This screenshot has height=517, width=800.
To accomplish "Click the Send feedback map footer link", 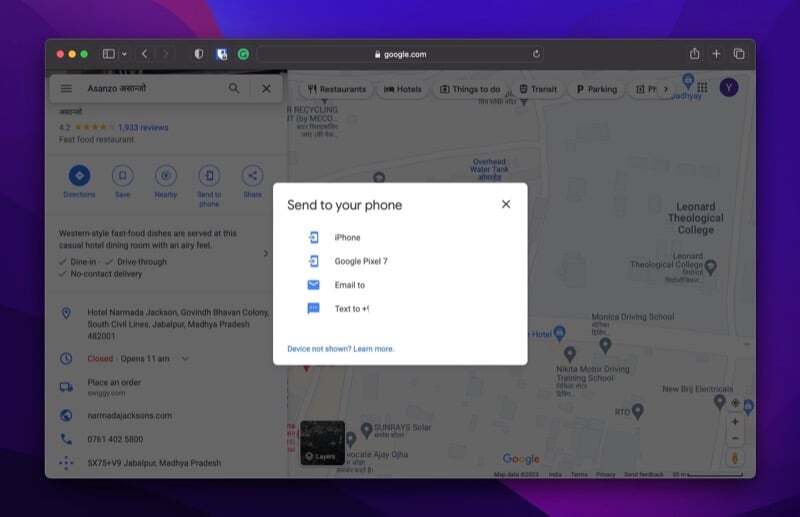I will 643,475.
